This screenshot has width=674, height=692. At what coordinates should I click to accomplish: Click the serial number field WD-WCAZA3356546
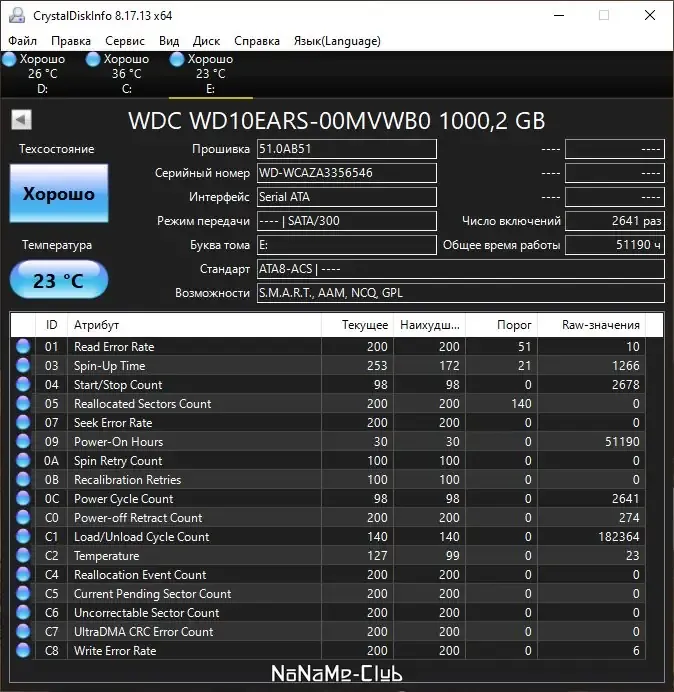click(347, 173)
